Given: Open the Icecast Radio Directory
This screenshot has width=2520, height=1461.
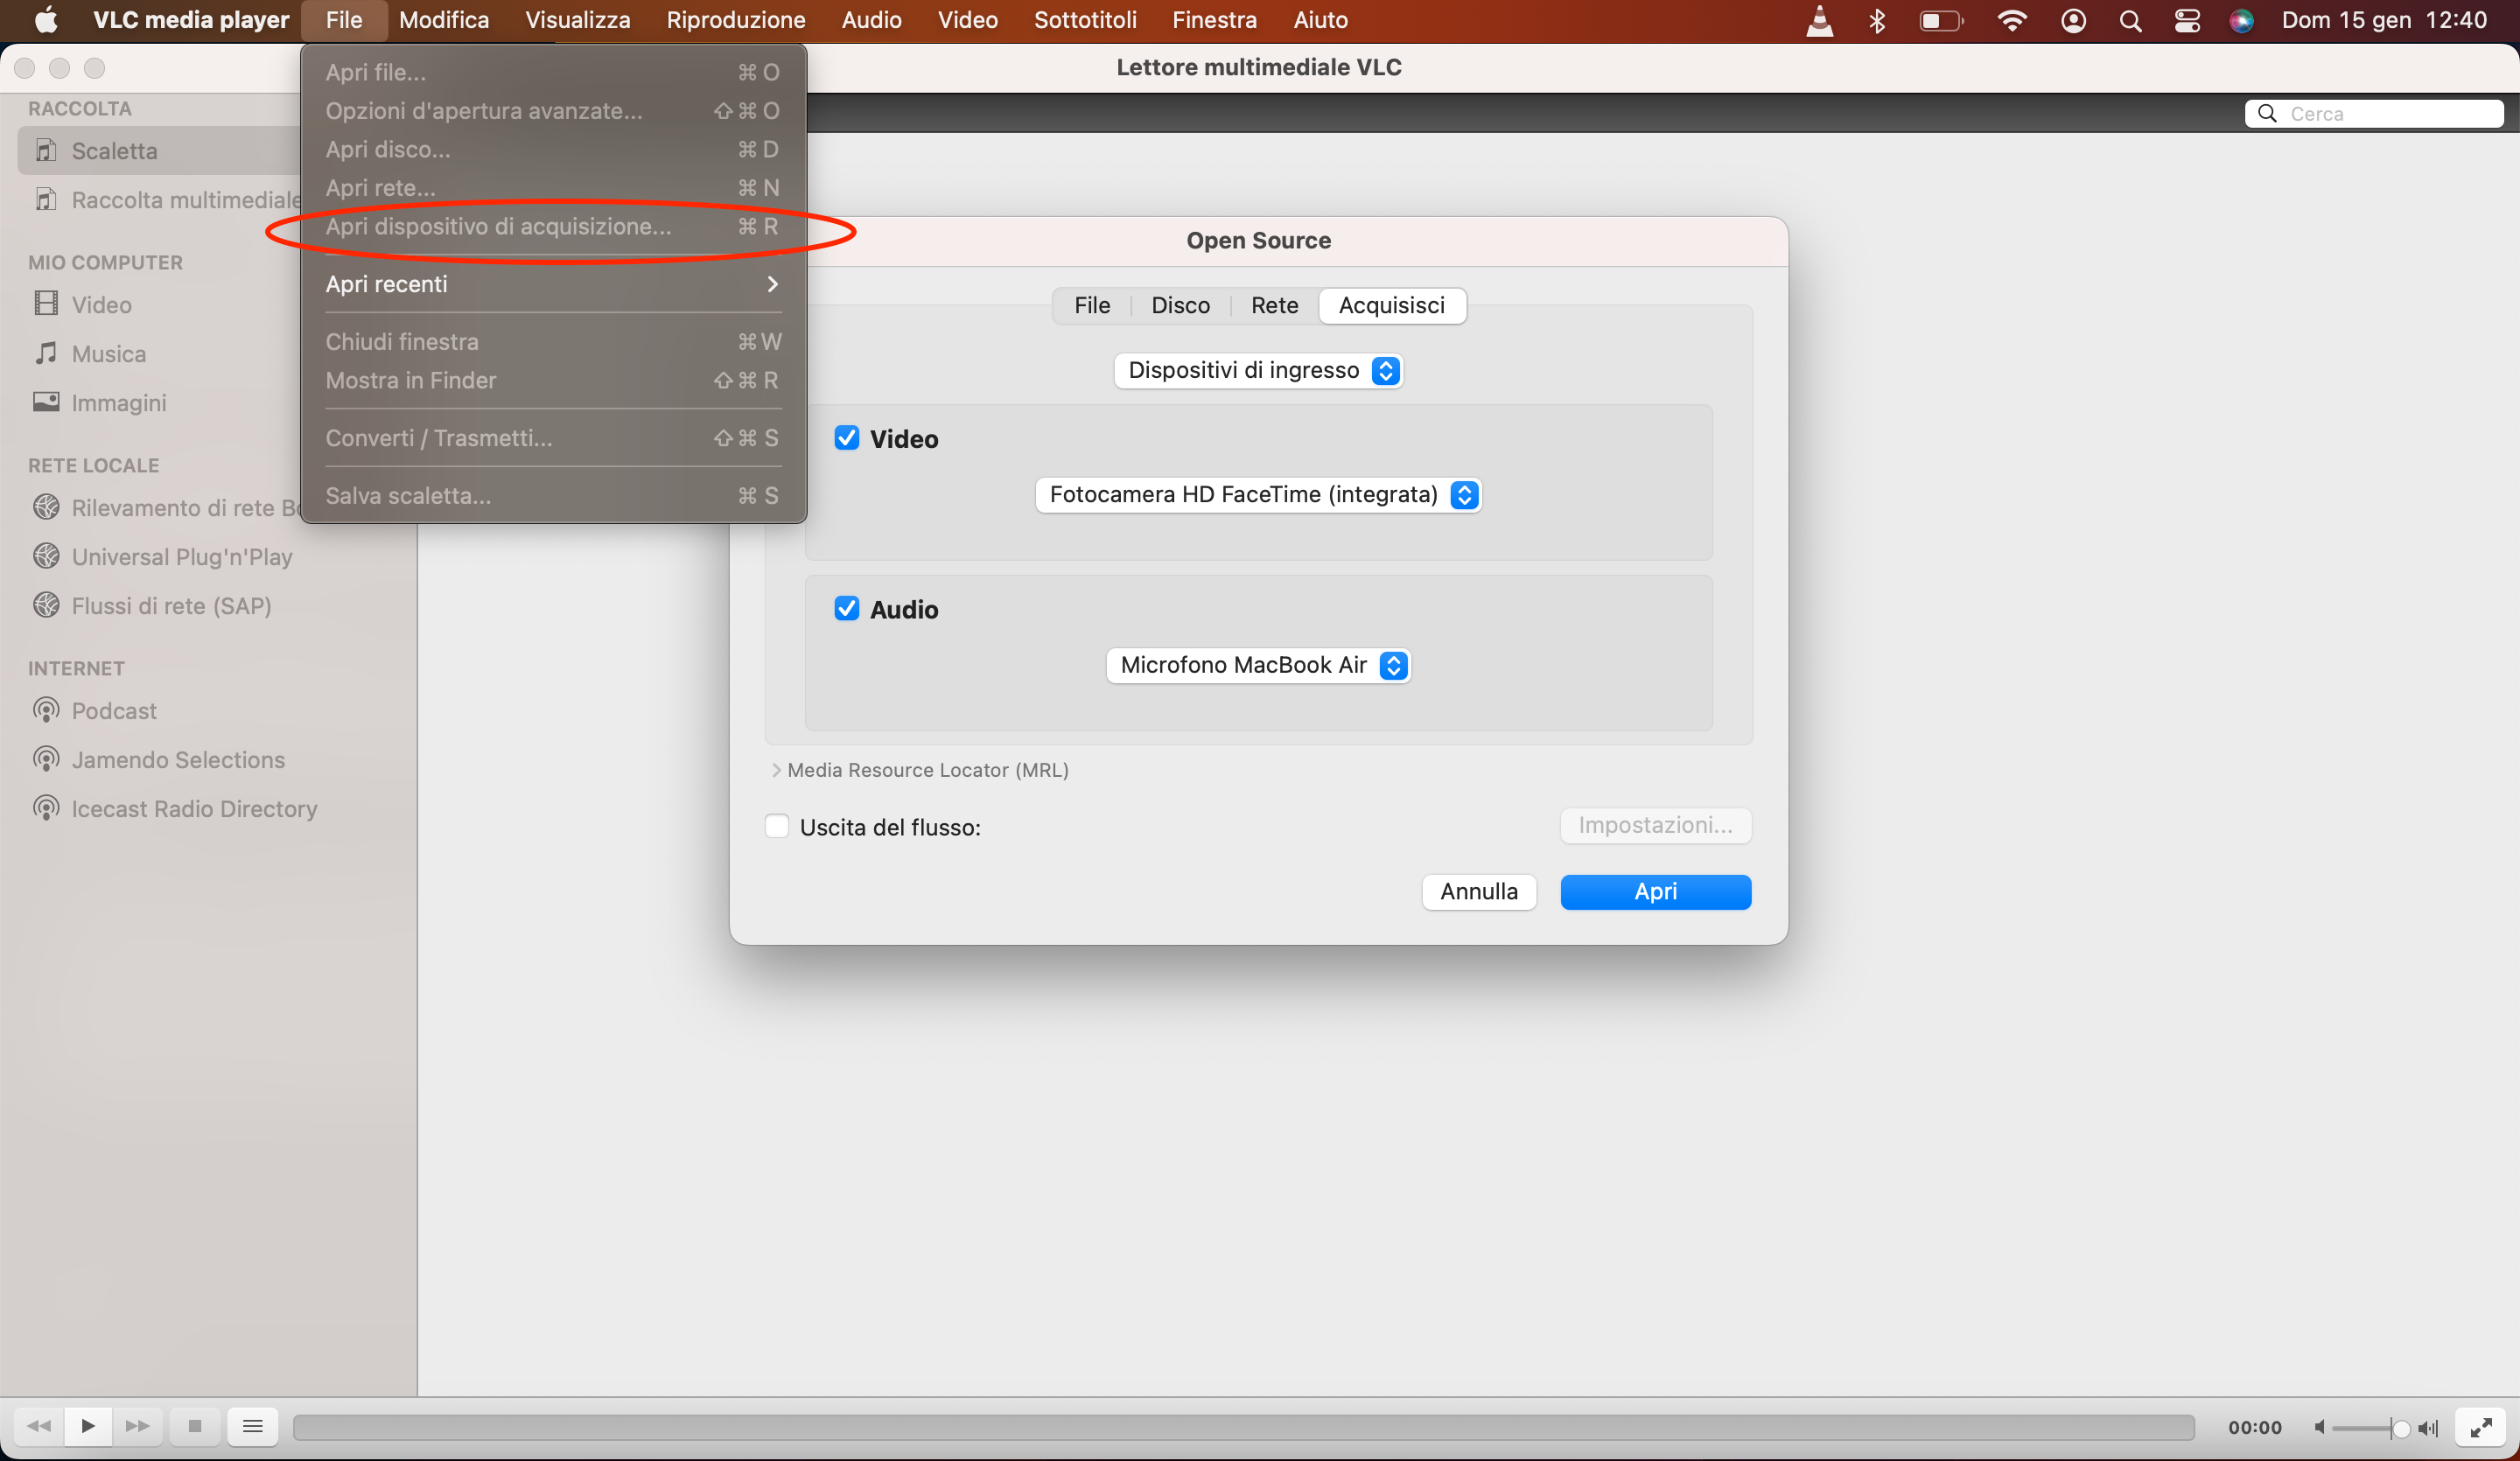Looking at the screenshot, I should 193,809.
